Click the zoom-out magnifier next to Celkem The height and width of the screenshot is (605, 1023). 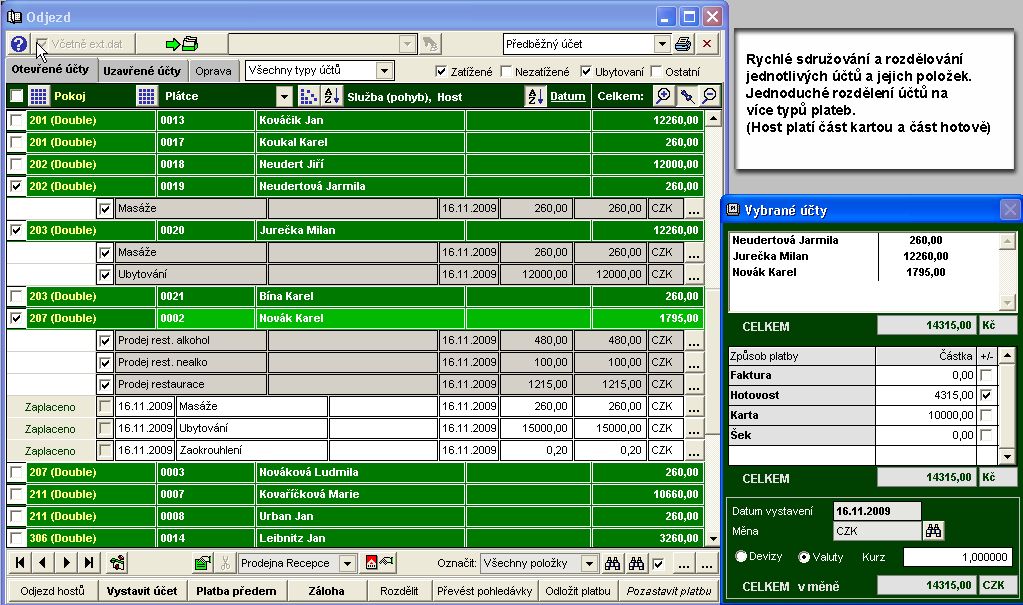709,96
